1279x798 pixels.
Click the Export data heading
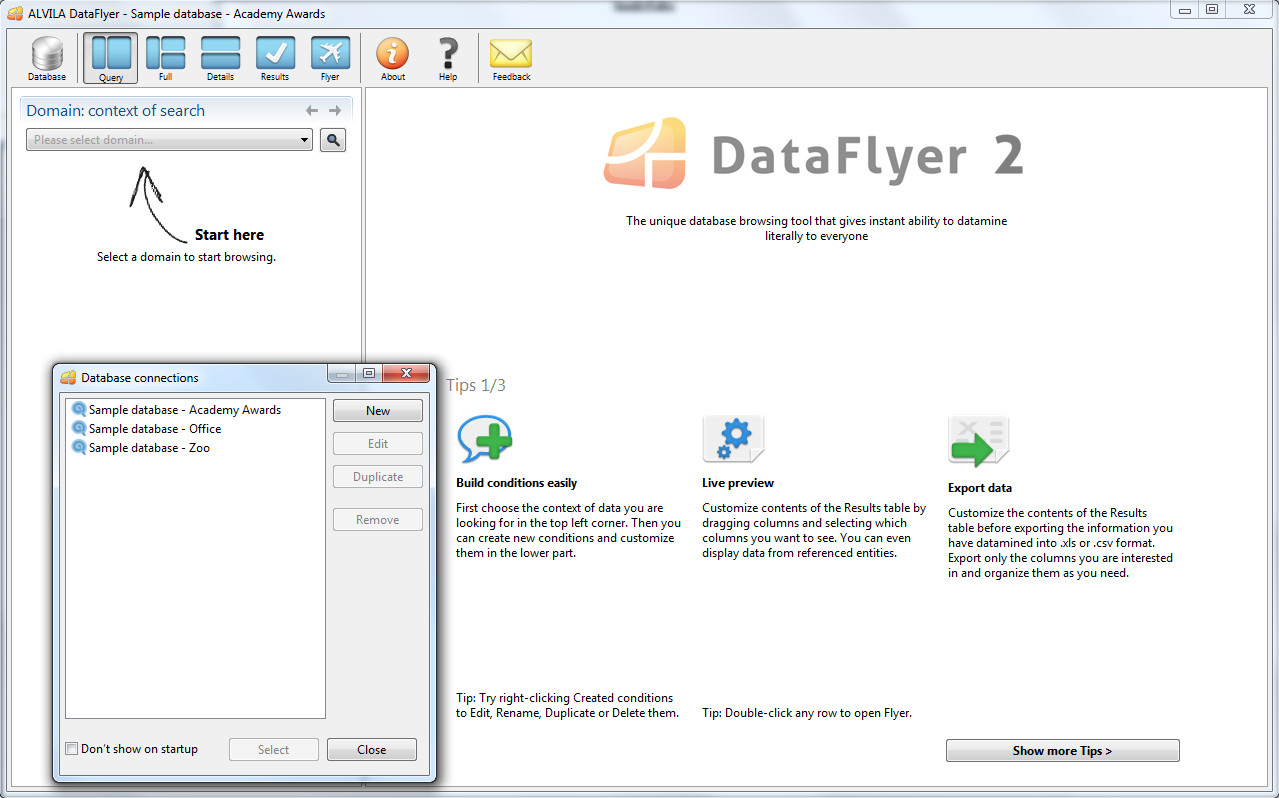click(980, 488)
